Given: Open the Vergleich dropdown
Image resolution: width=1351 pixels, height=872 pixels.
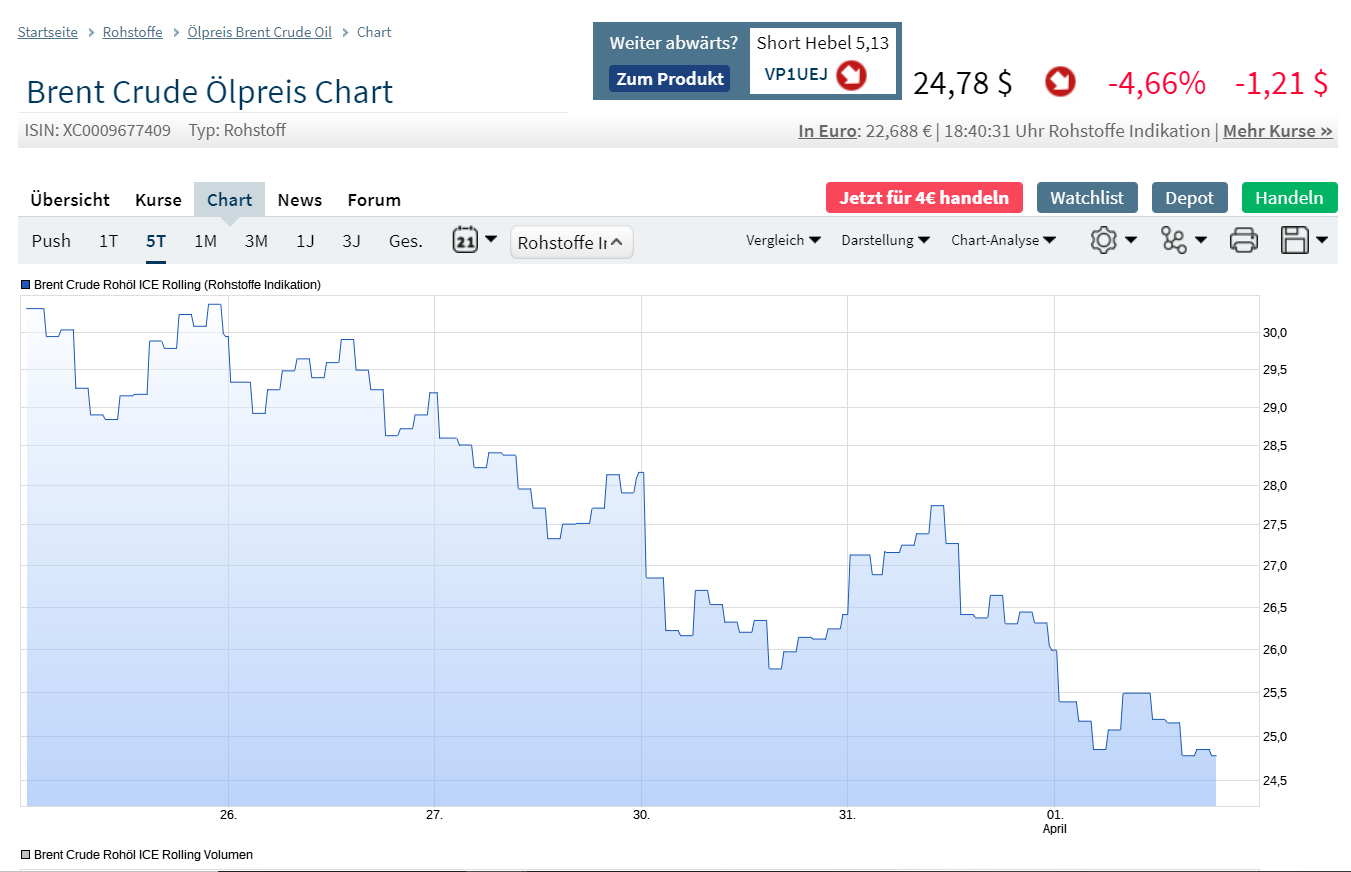Looking at the screenshot, I should pyautogui.click(x=784, y=240).
